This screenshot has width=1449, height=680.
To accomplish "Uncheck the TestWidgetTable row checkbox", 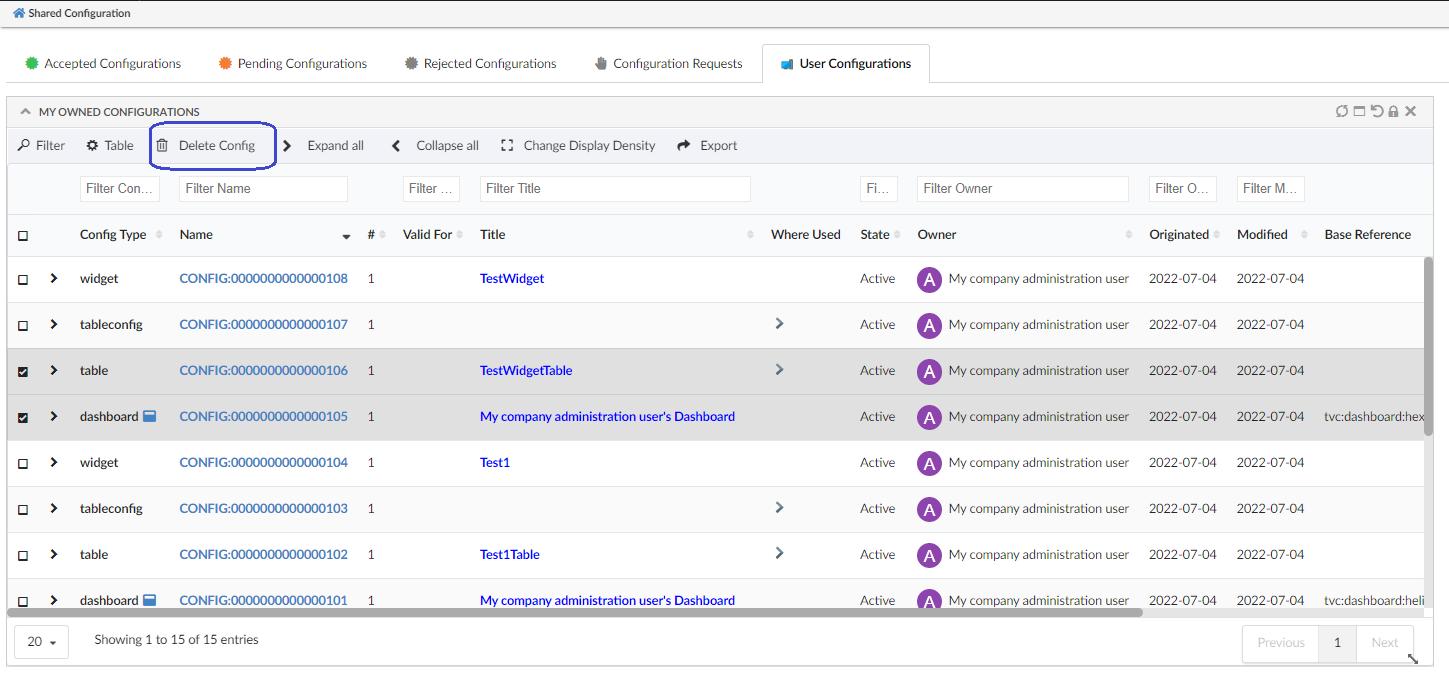I will (23, 372).
